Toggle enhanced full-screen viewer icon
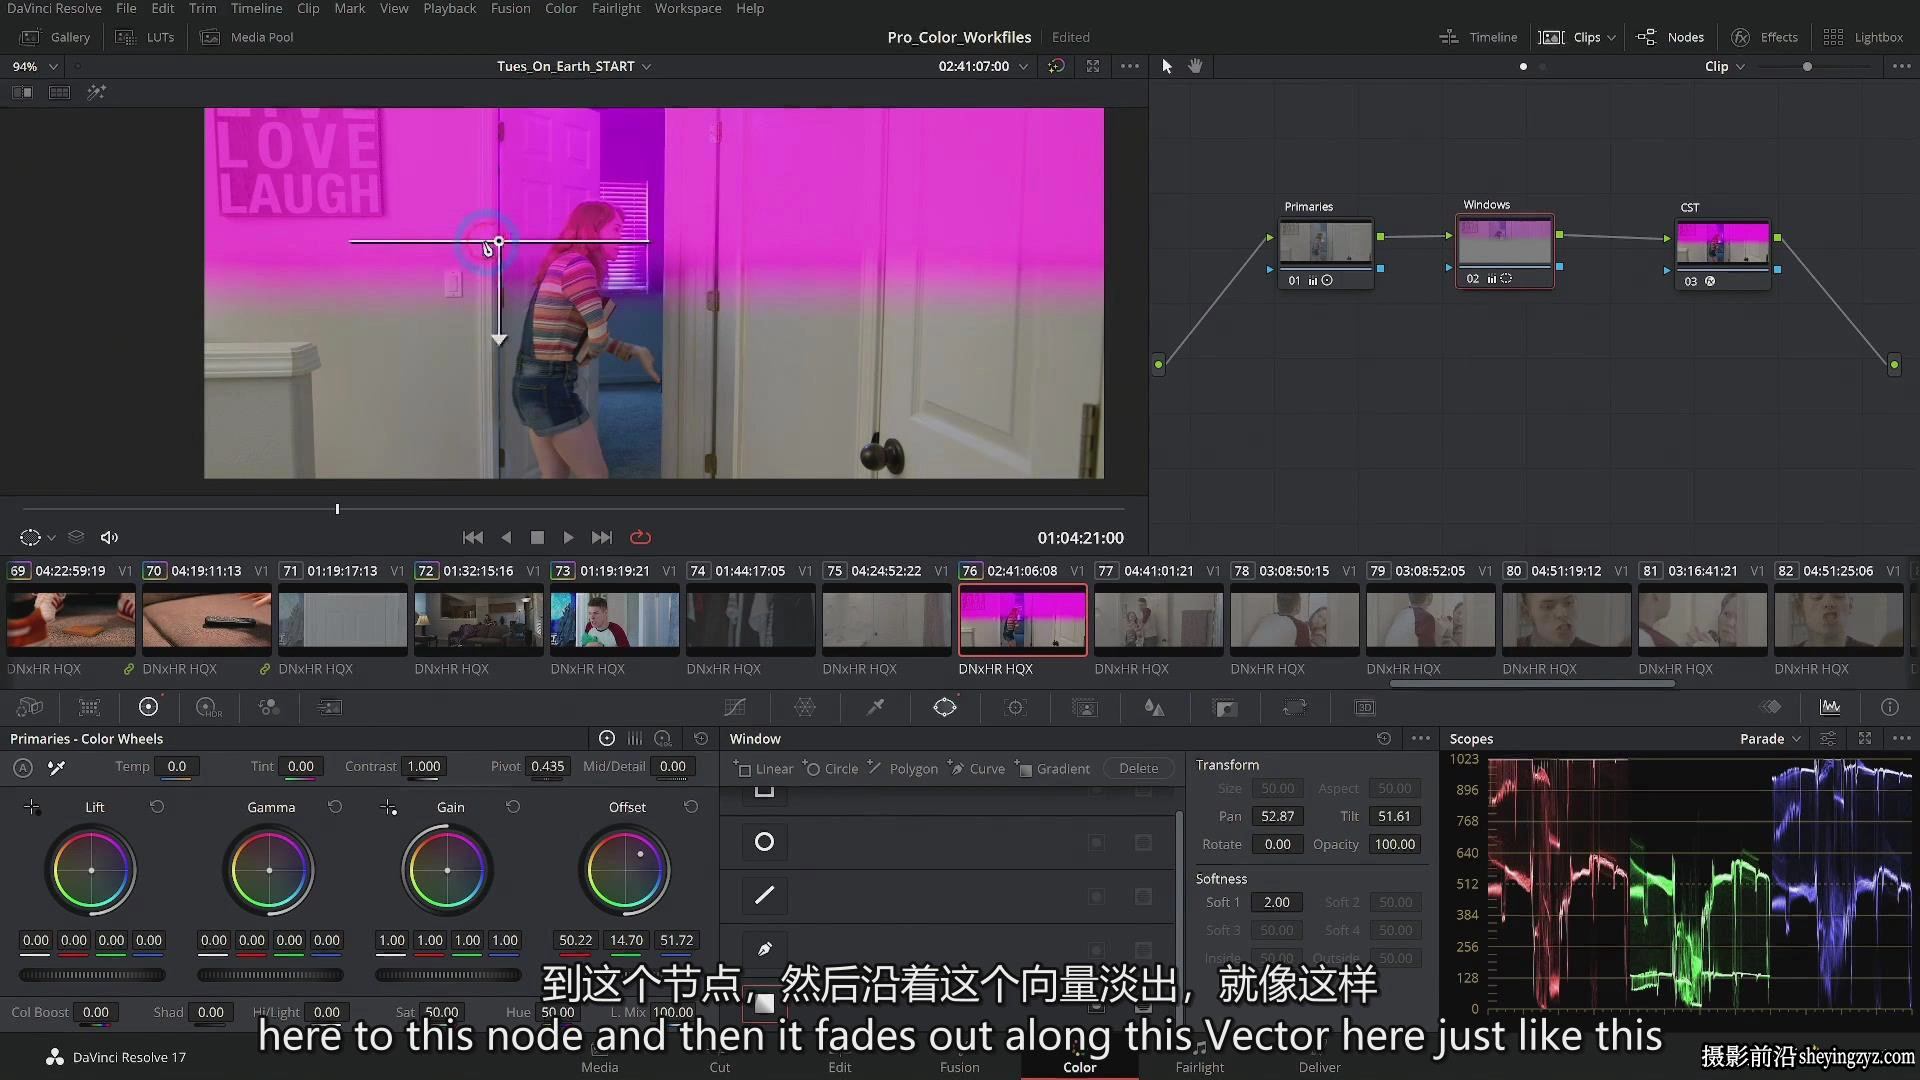Image resolution: width=1920 pixels, height=1080 pixels. [1093, 66]
